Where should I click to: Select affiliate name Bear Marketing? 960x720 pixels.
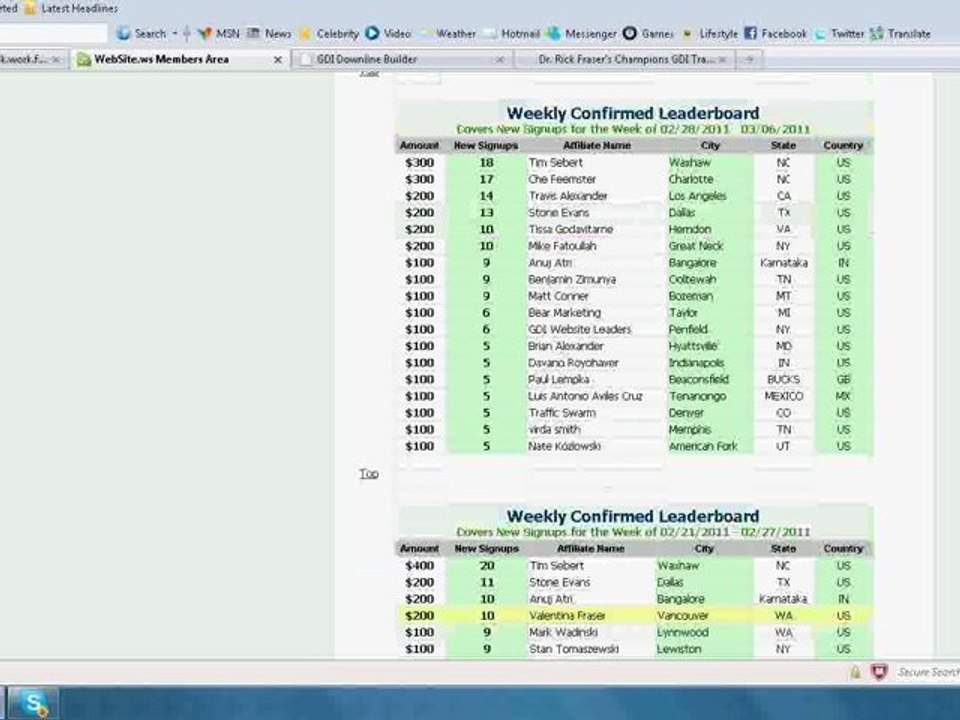[x=564, y=313]
